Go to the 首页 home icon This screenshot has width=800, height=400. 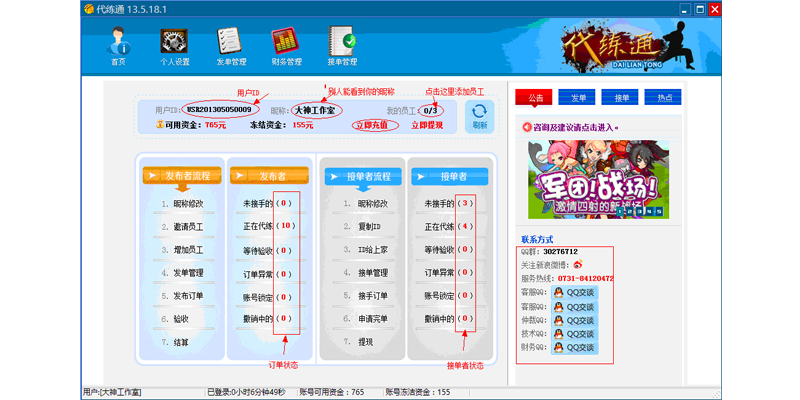point(118,47)
